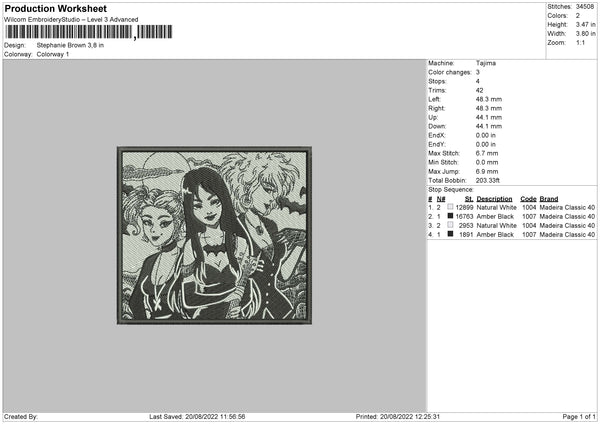Click code 1007 in stop row 2

pos(529,217)
